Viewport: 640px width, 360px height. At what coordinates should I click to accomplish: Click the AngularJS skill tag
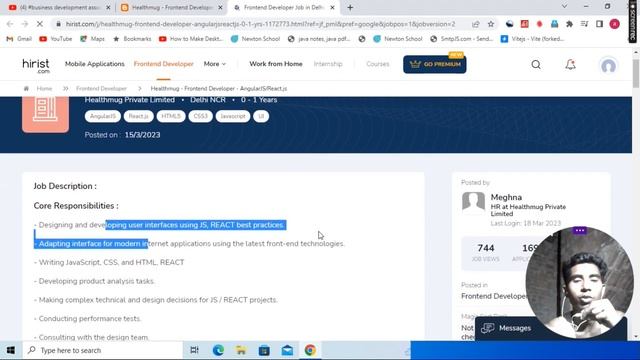(x=103, y=116)
